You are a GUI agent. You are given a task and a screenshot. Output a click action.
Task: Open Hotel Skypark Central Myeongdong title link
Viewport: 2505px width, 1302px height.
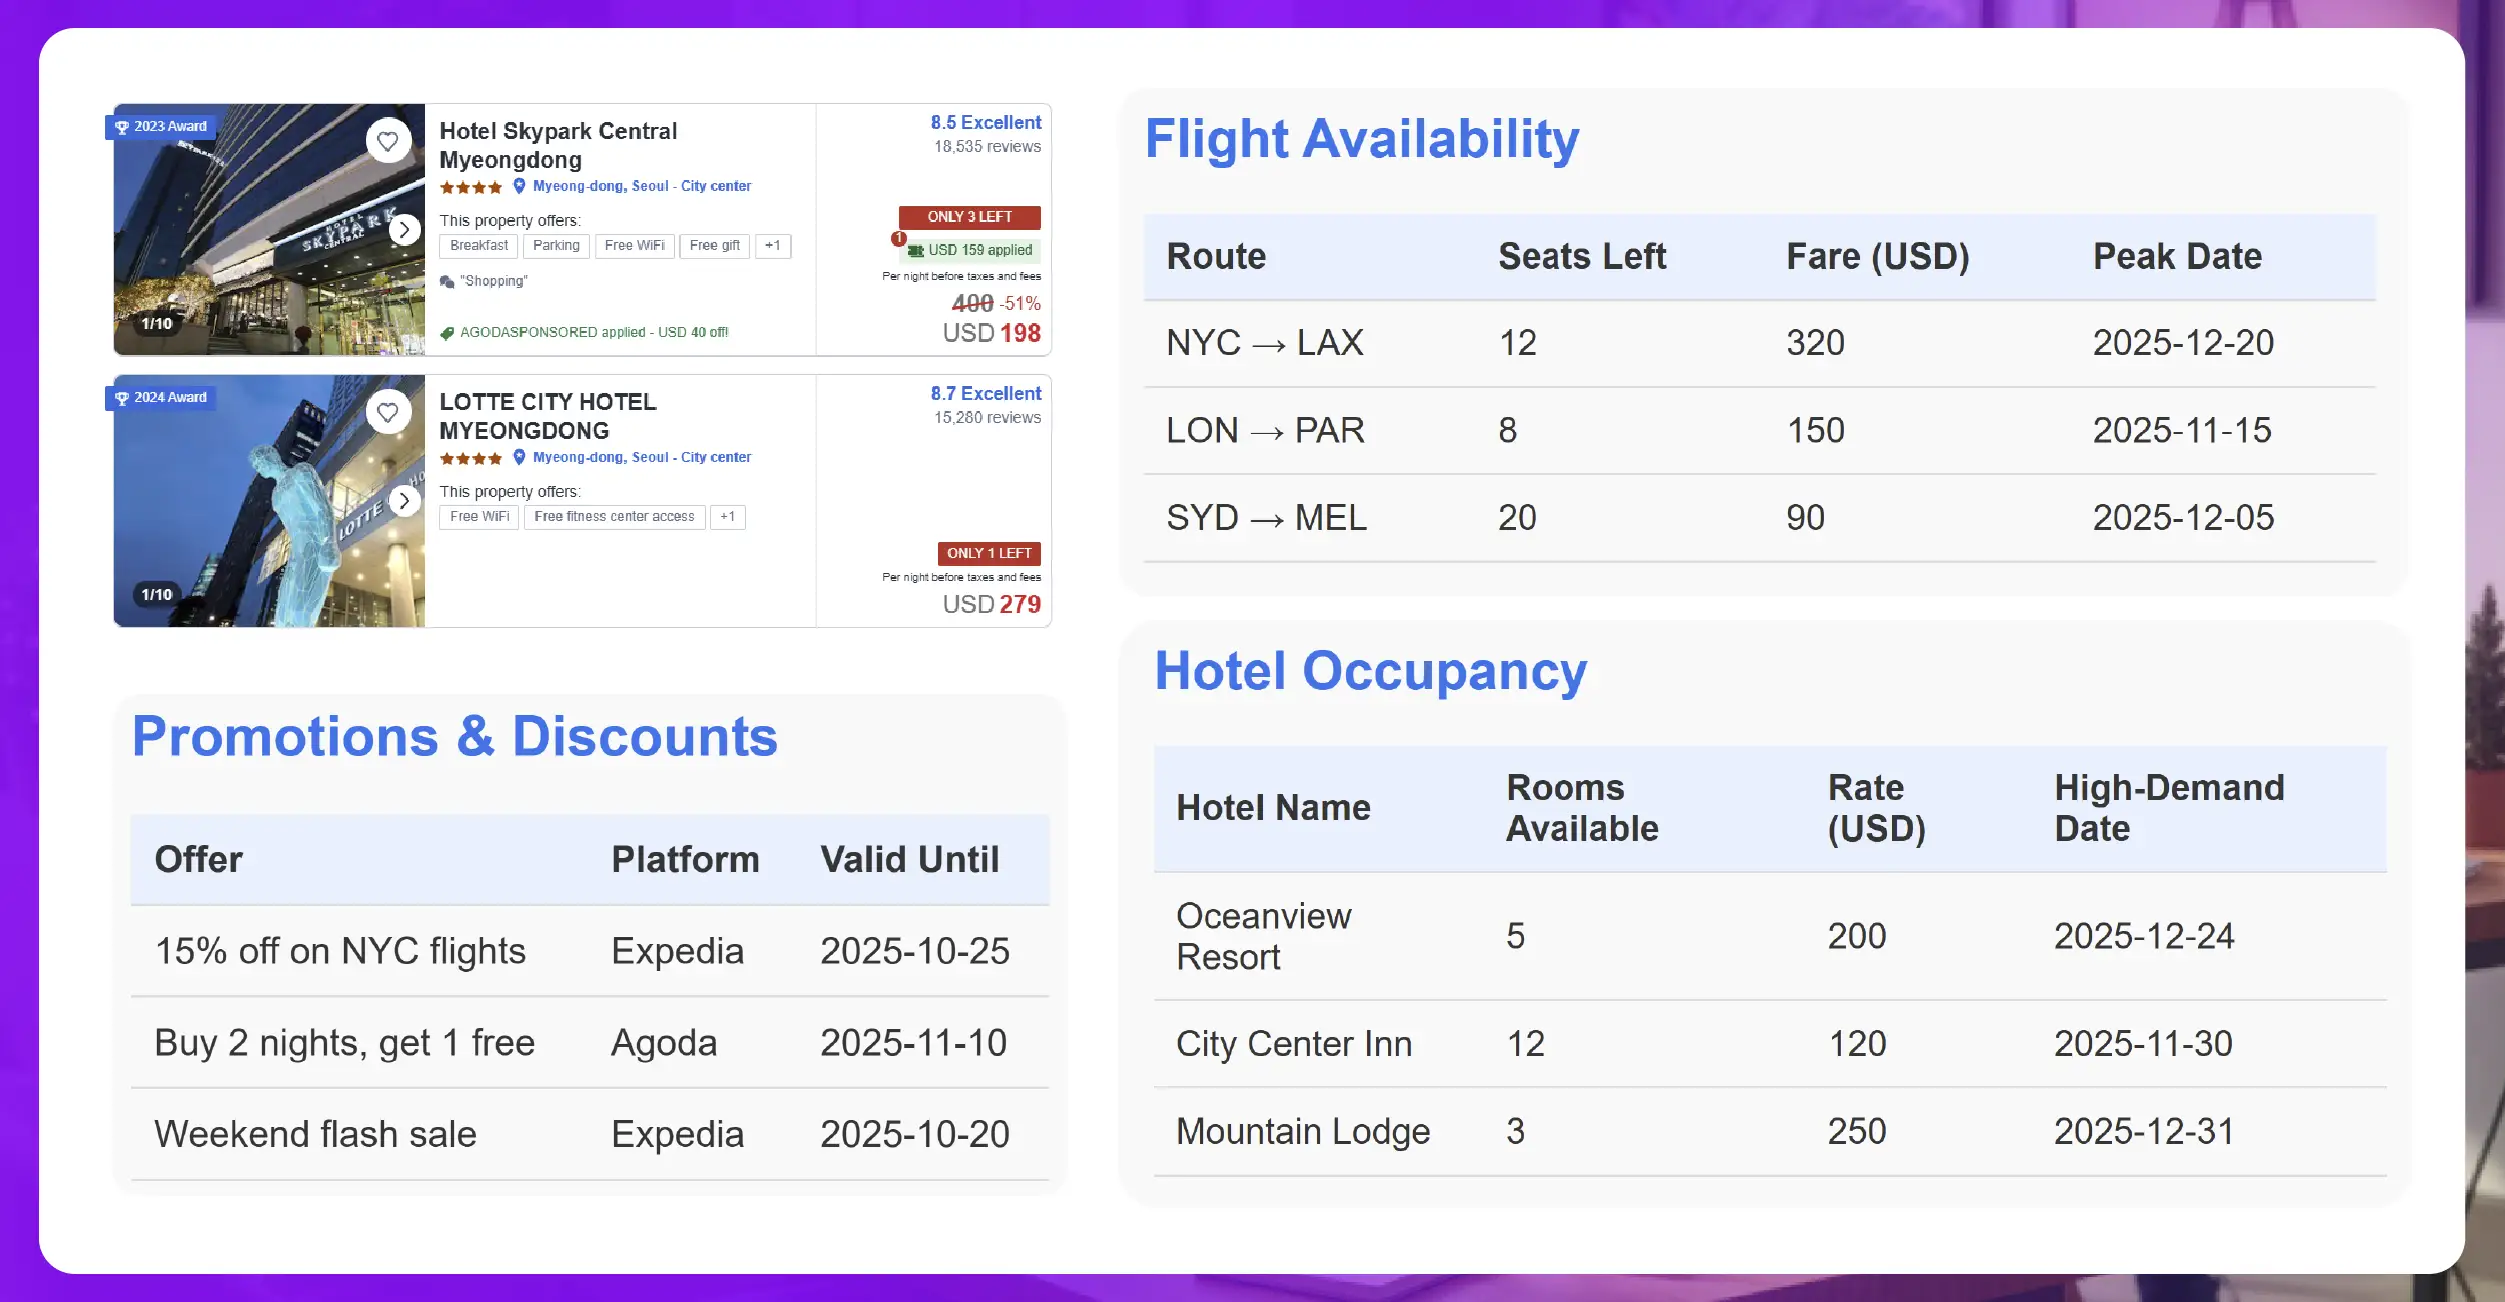558,145
